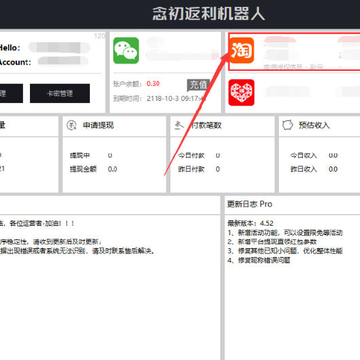Click the announcement line ending 加油!!!

37,223
